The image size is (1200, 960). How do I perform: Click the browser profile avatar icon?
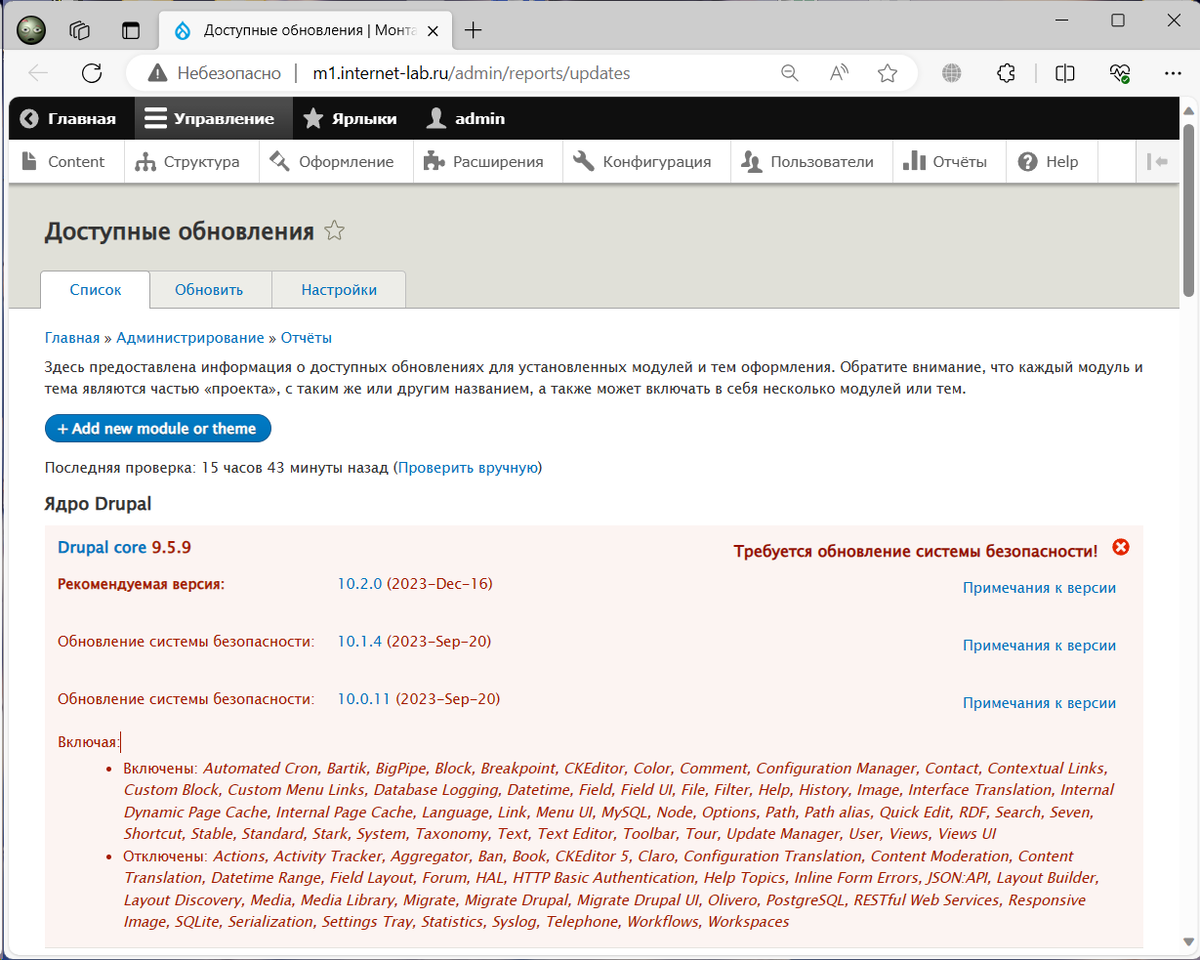coord(31,30)
